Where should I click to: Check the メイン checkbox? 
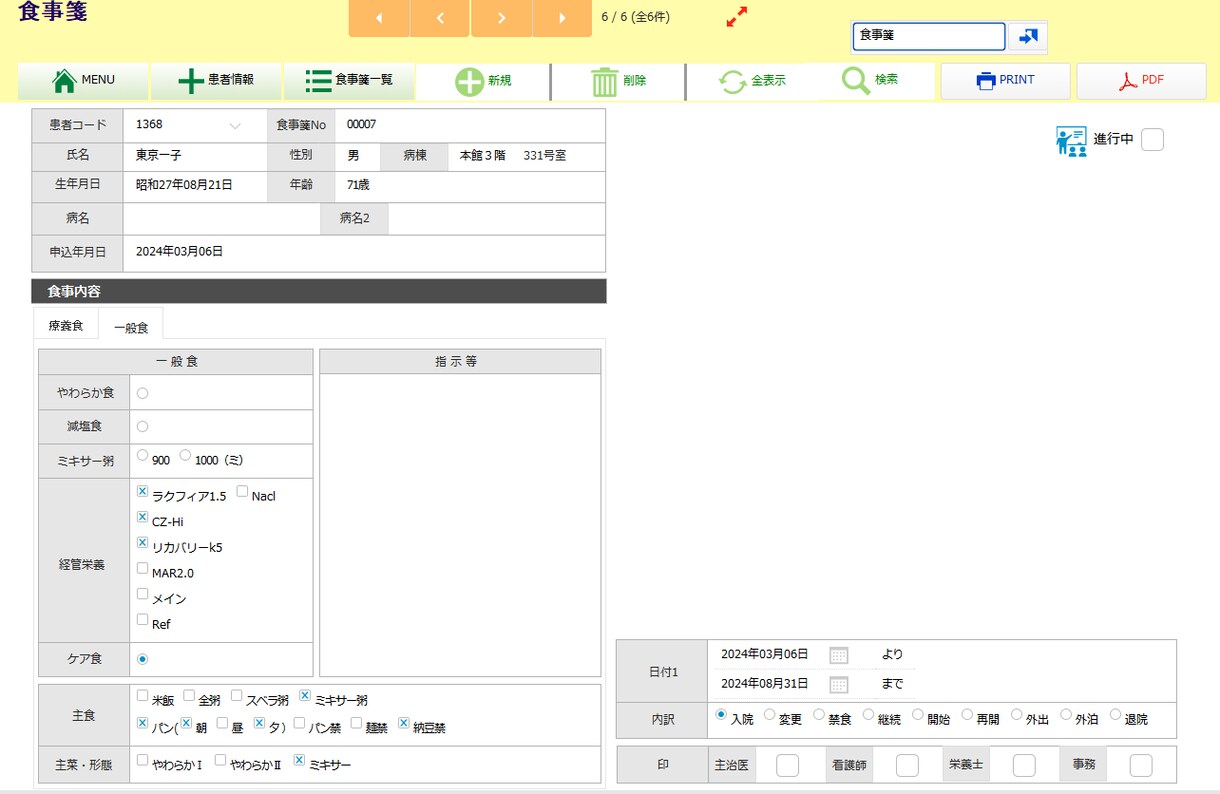142,594
